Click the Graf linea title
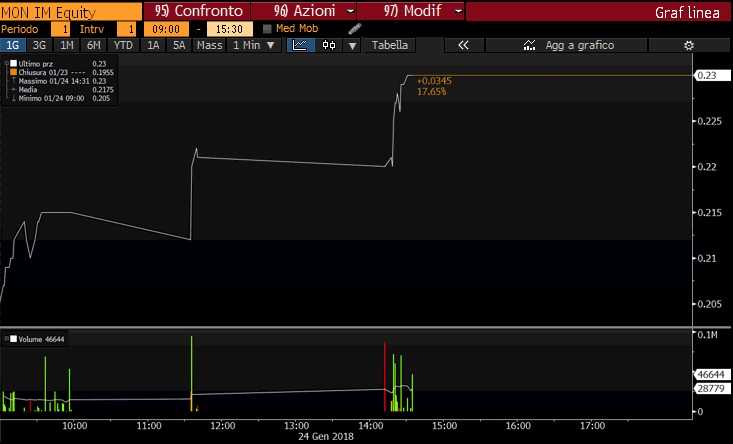 (687, 13)
